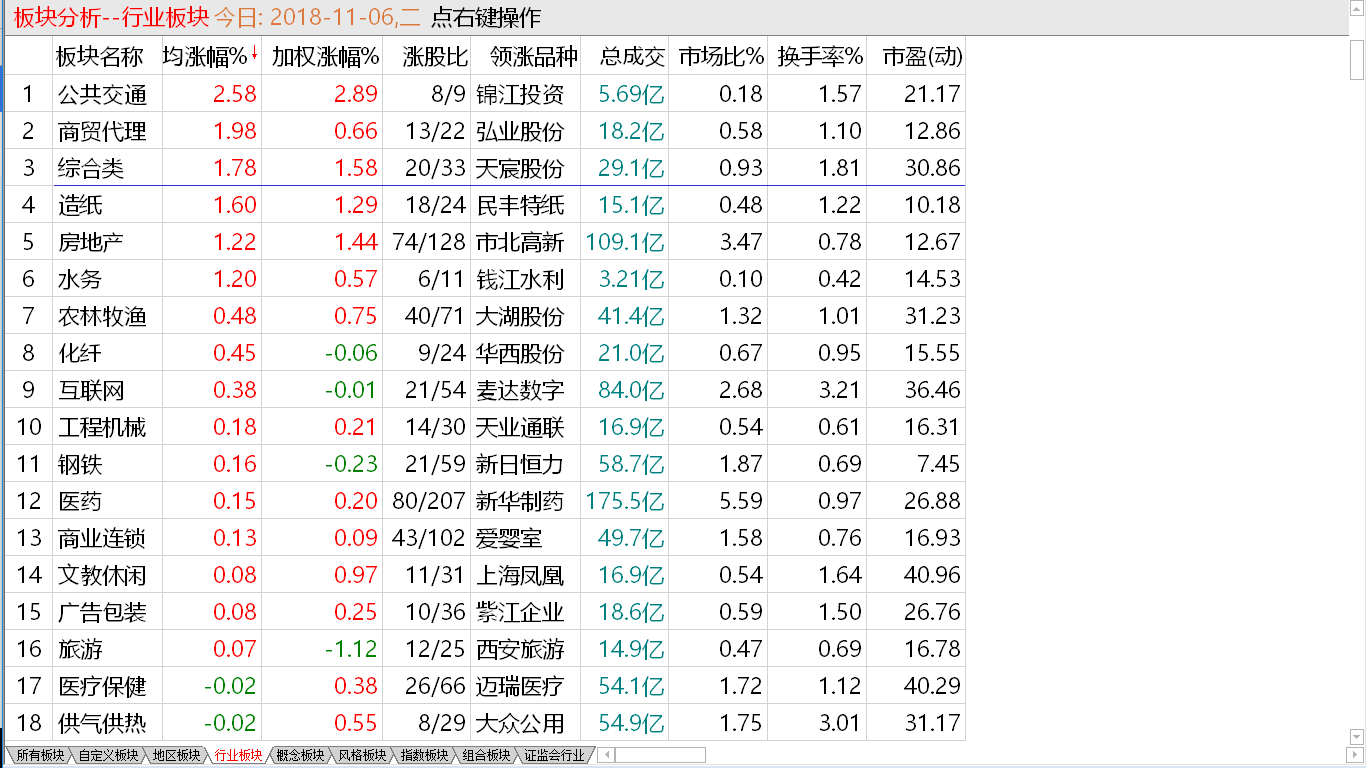The width and height of the screenshot is (1366, 768).
Task: Open the 概念板块 tab
Action: click(x=301, y=755)
